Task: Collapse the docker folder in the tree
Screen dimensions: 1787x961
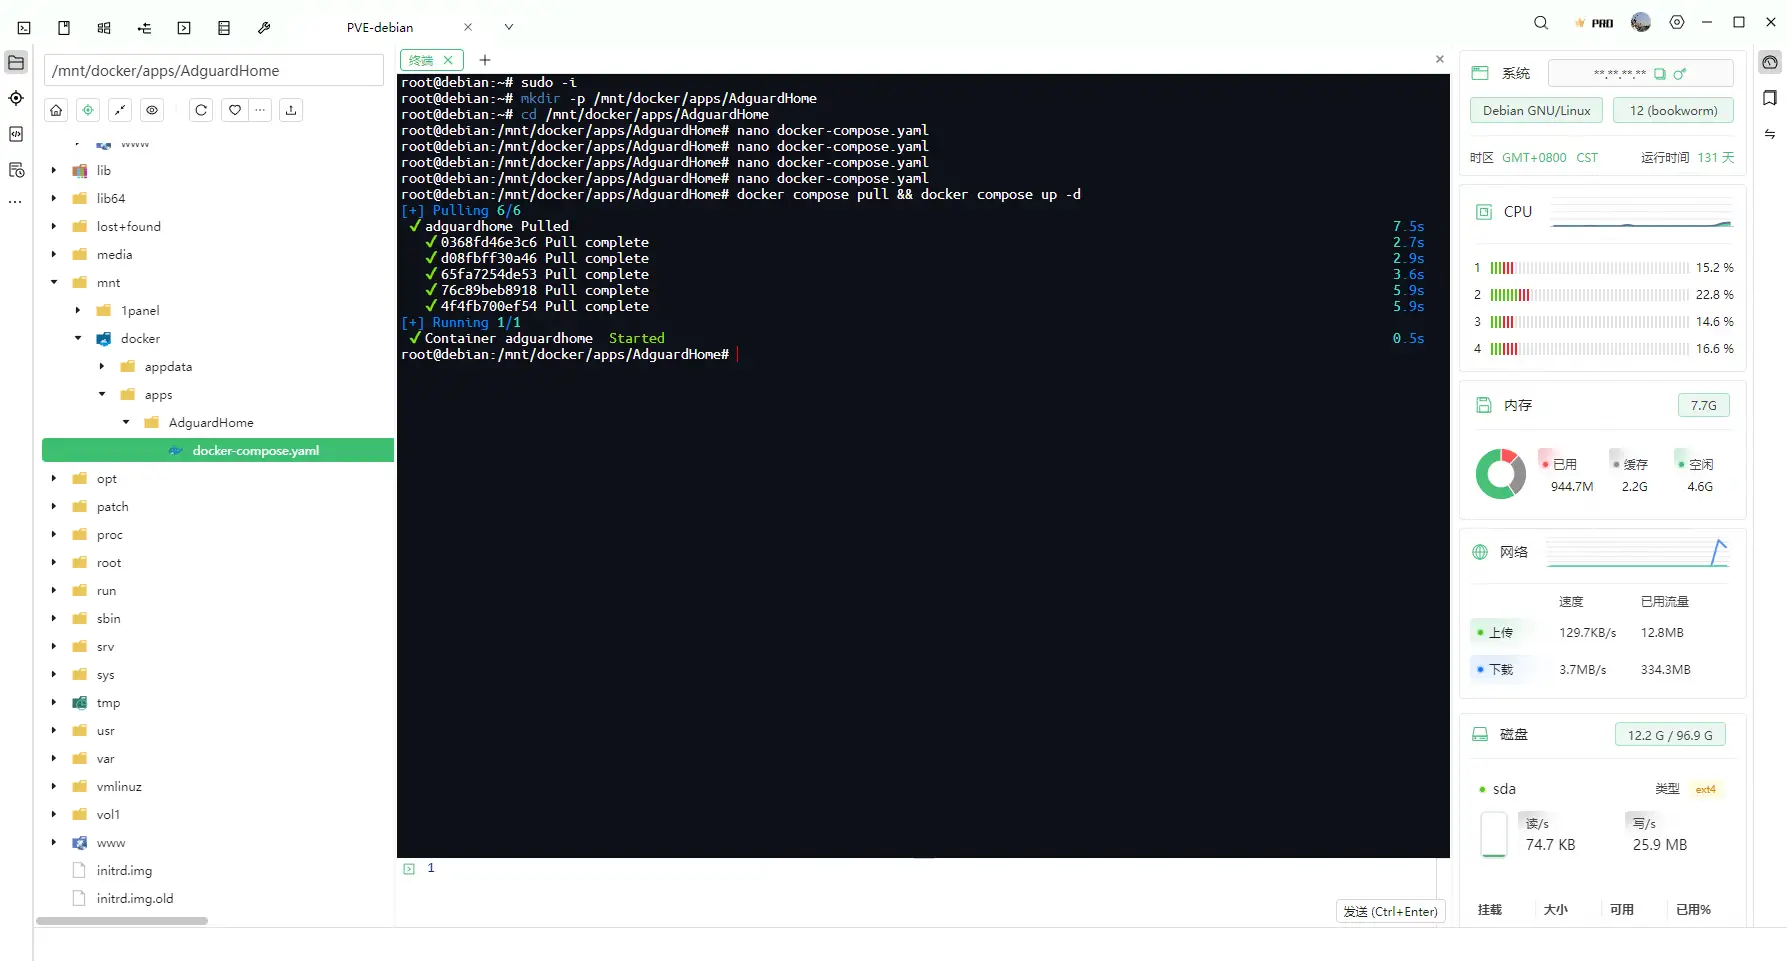Action: click(77, 338)
